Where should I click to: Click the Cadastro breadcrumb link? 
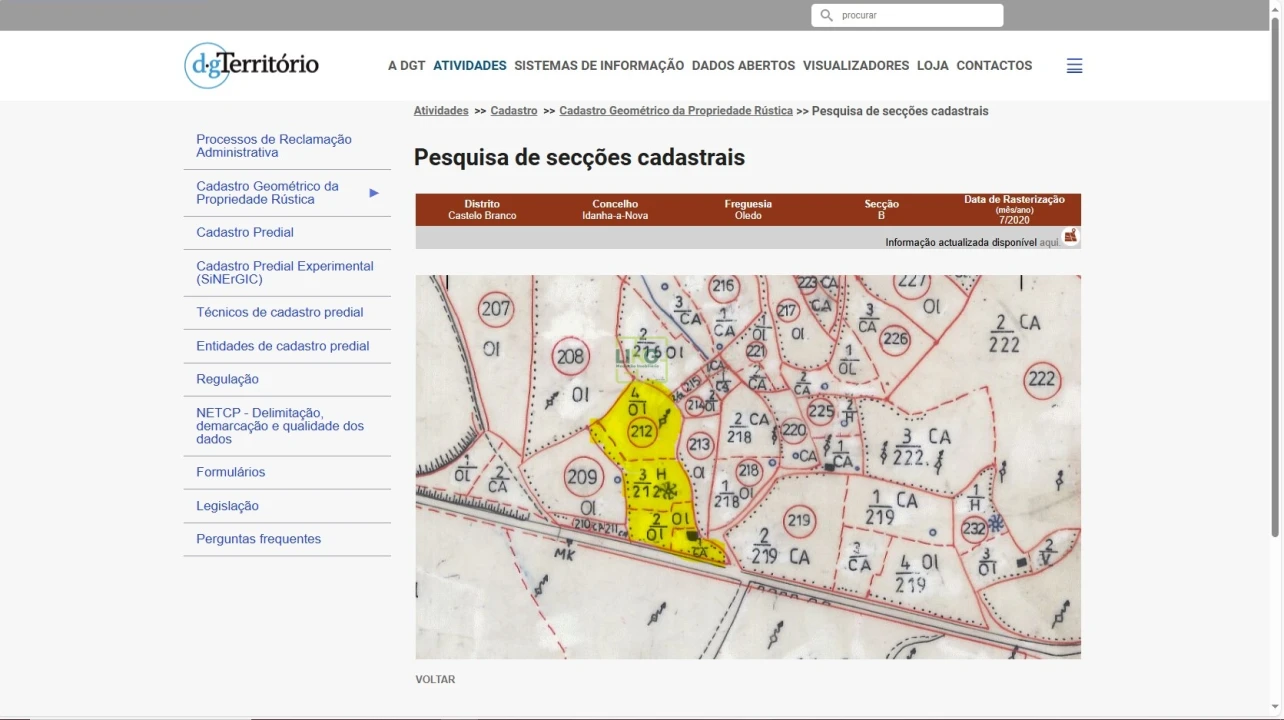point(513,111)
